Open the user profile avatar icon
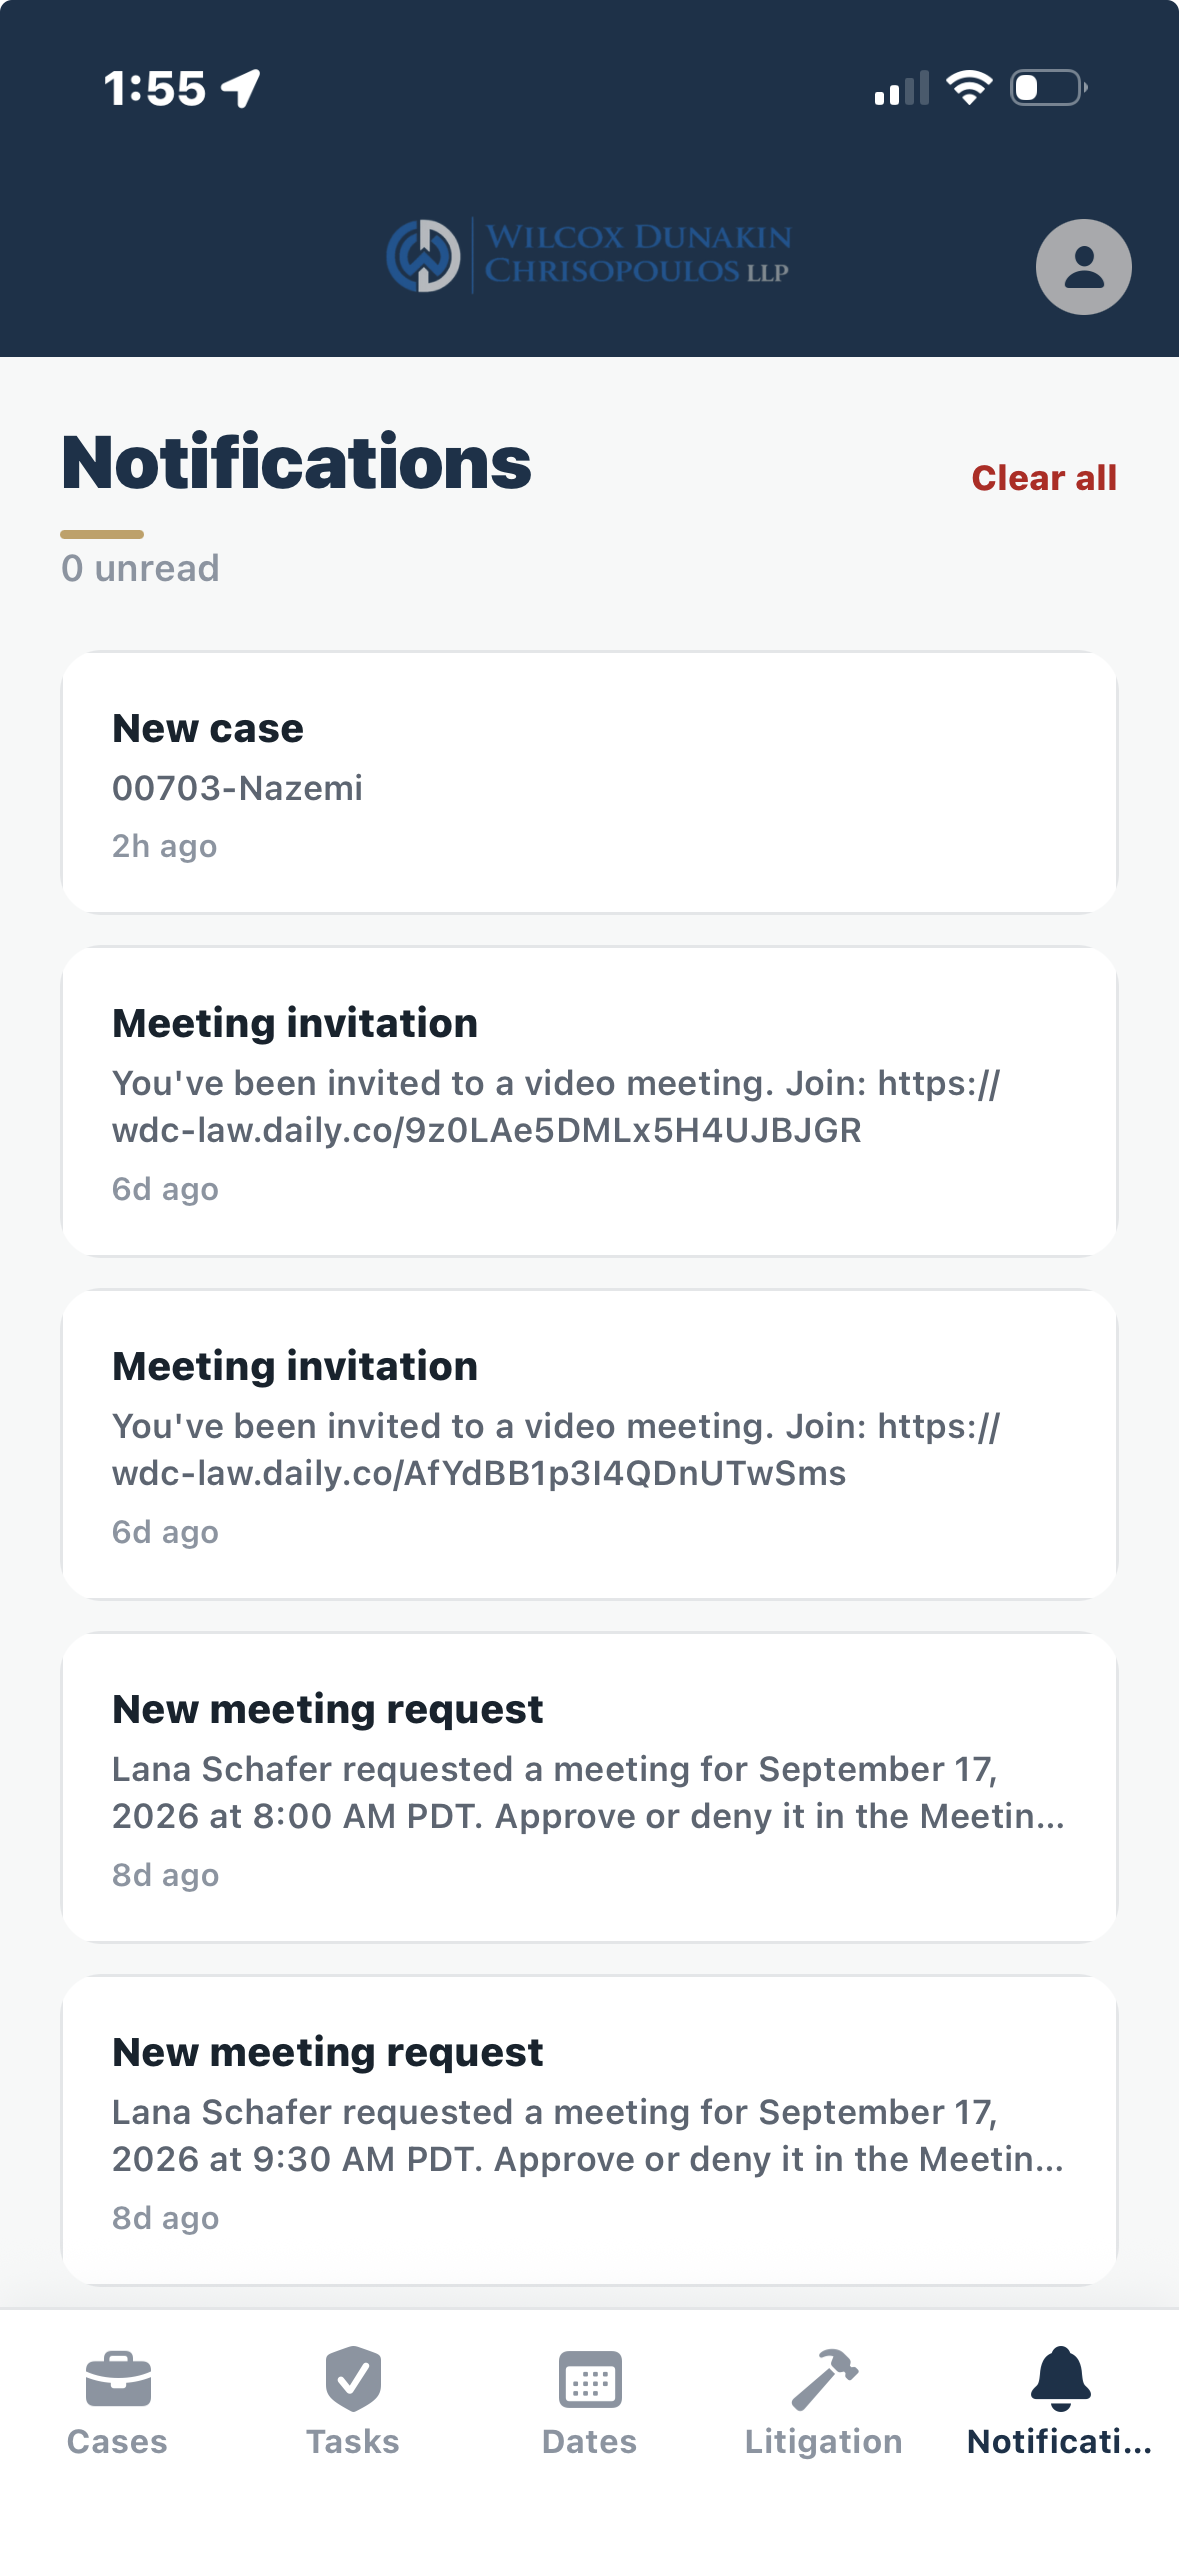Viewport: 1179px width, 2556px height. click(1083, 267)
